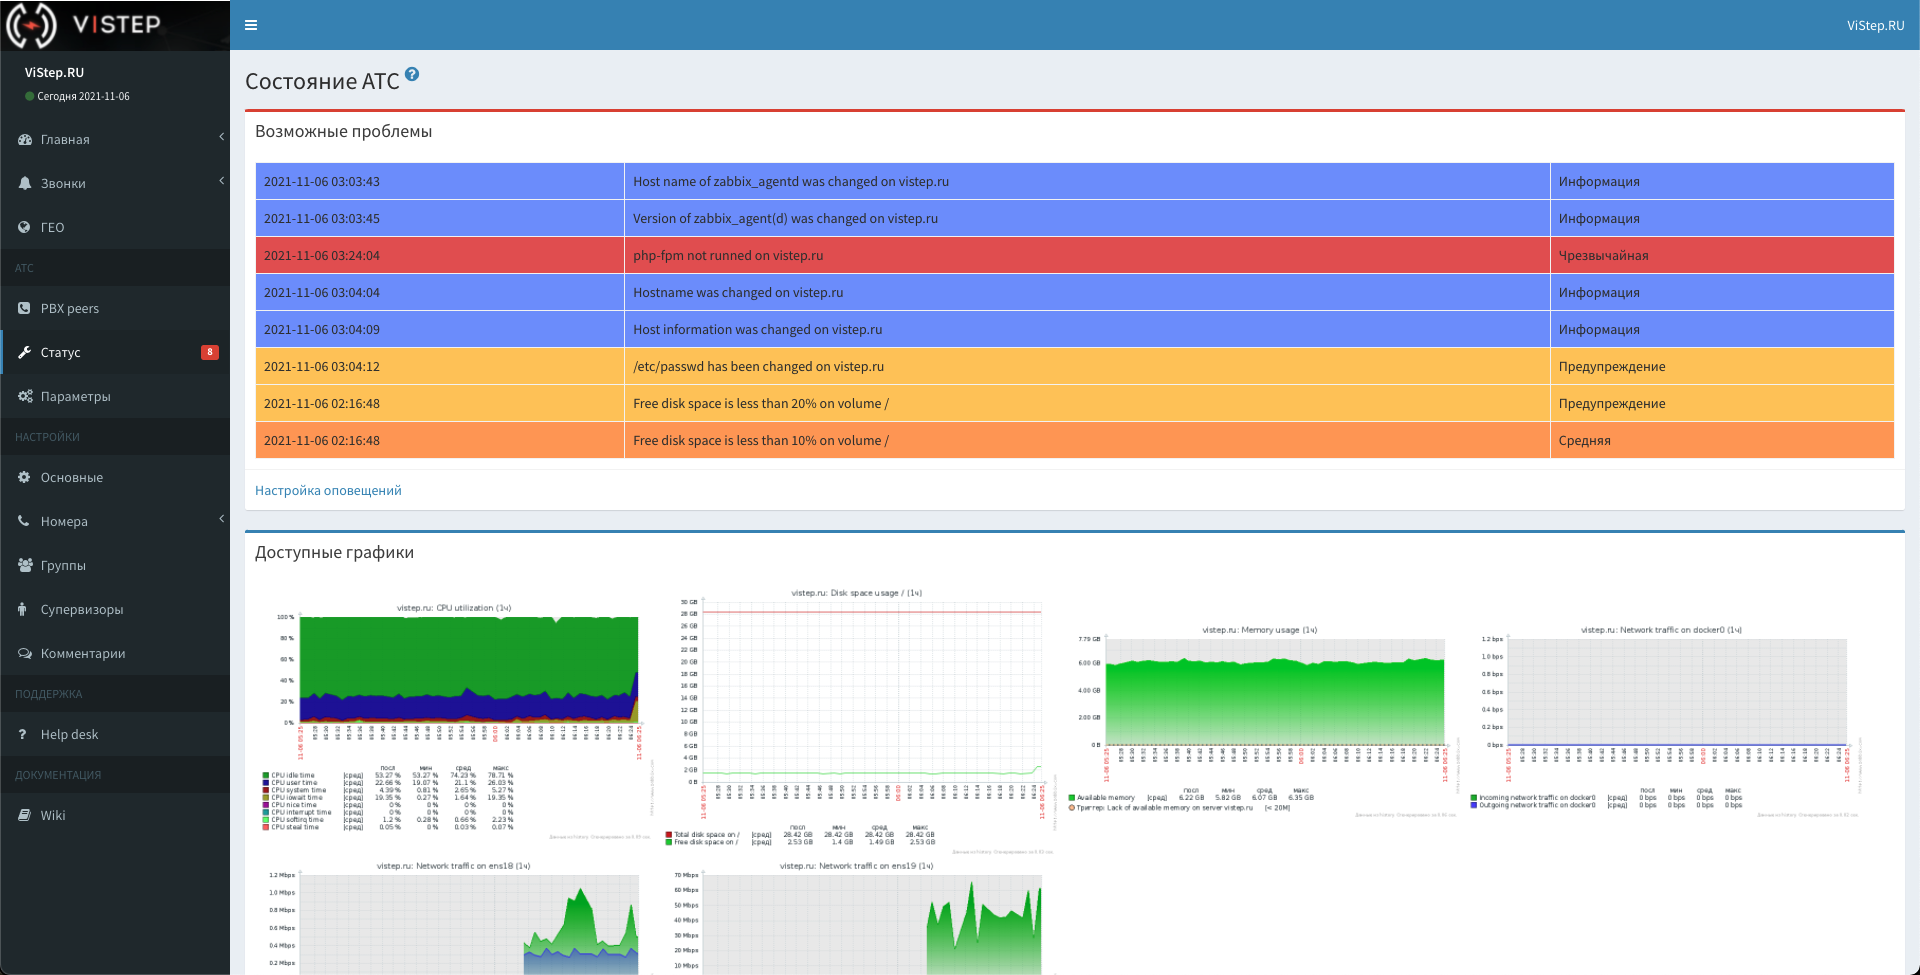Expand the Главная menu chevron
Viewport: 1920px width, 975px height.
221,137
